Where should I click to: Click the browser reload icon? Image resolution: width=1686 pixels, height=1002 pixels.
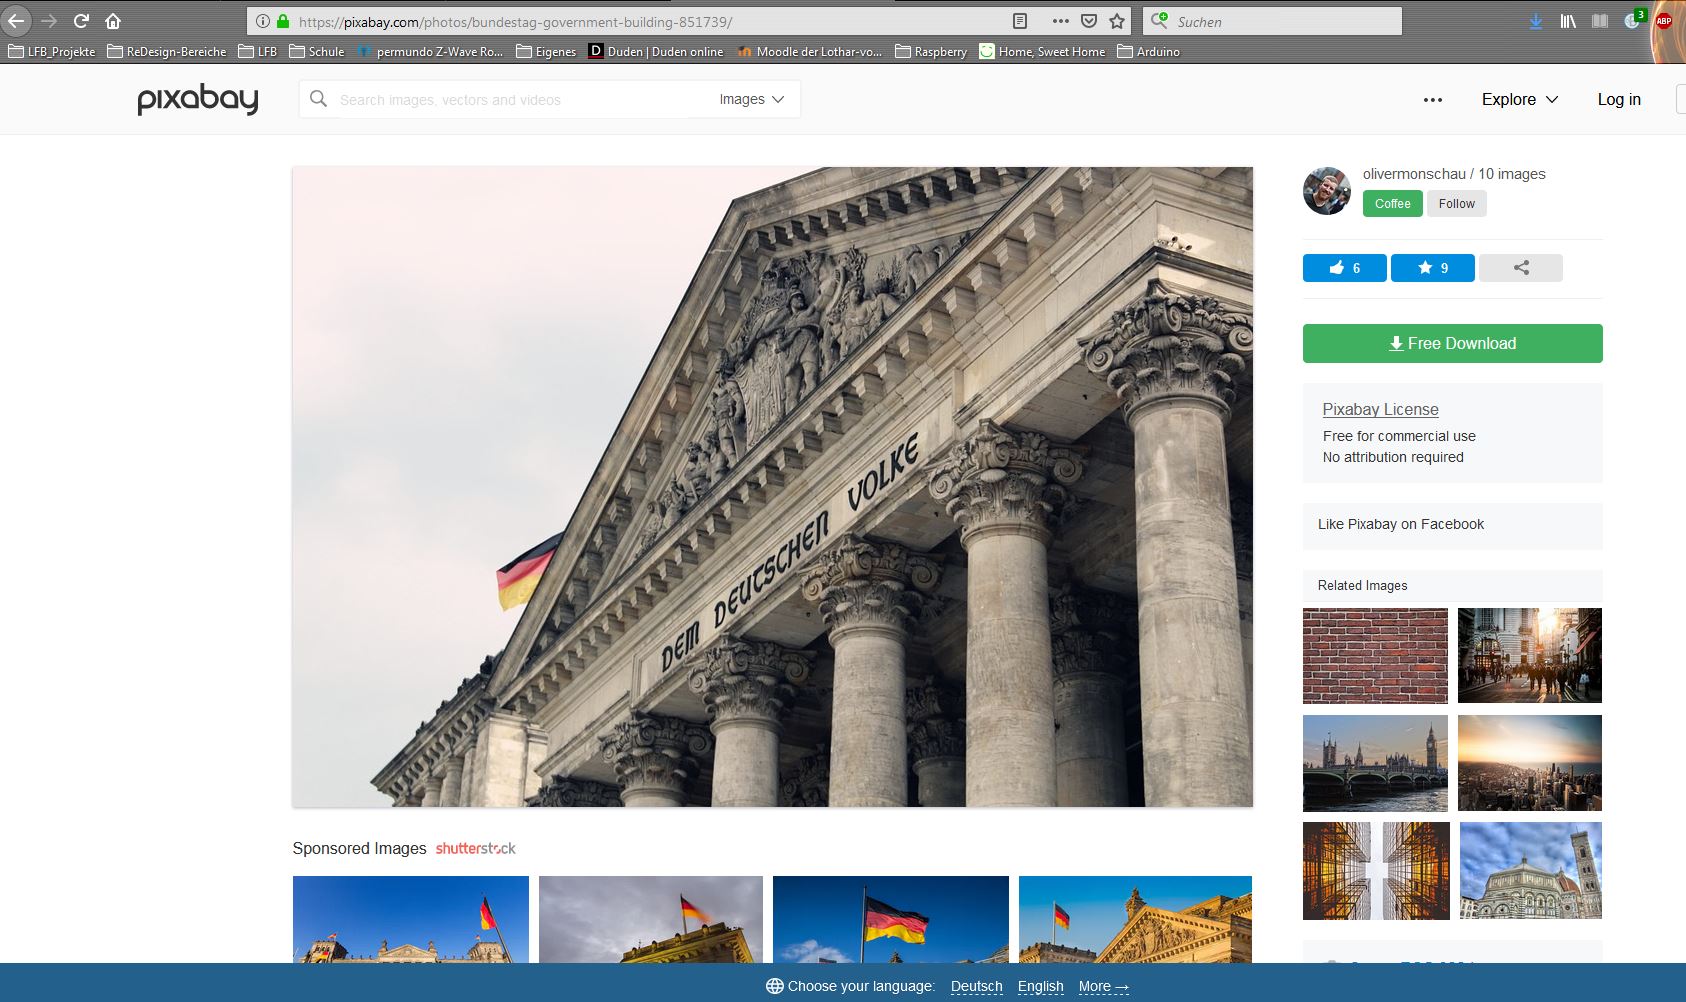pyautogui.click(x=82, y=21)
